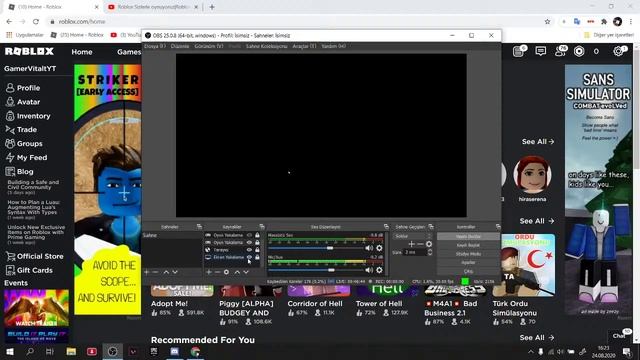Image resolution: width=640 pixels, height=360 pixels.
Task: Toggle lock on second Oyun Yakalama source
Action: pyautogui.click(x=257, y=242)
